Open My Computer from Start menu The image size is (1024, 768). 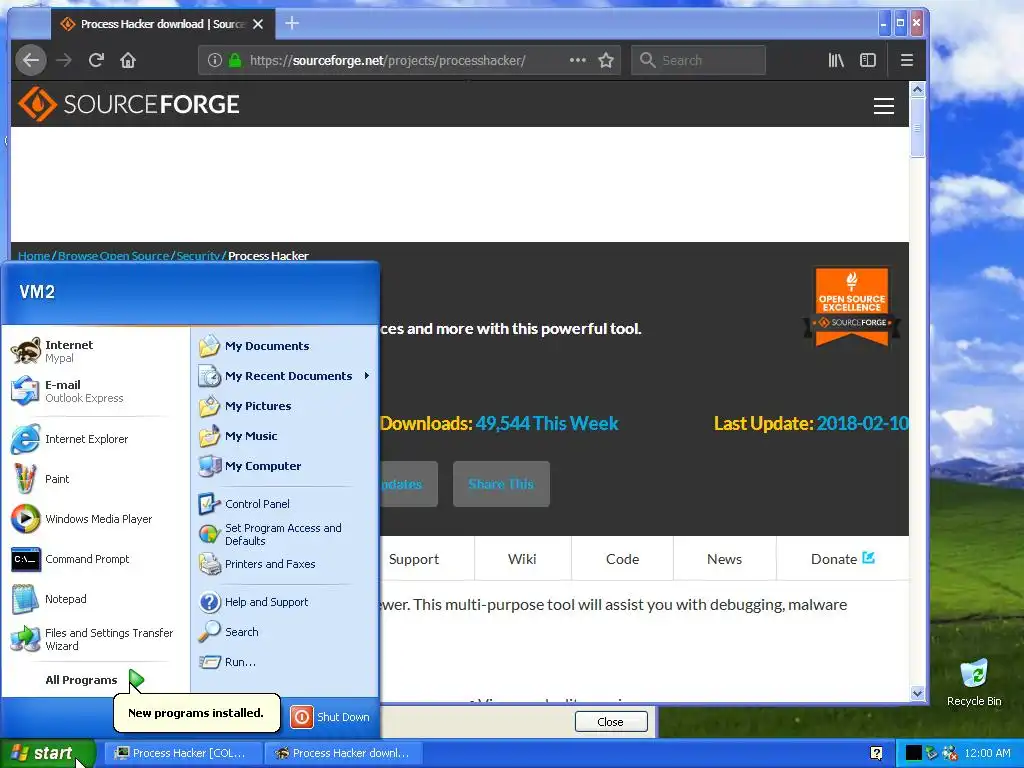(285, 466)
